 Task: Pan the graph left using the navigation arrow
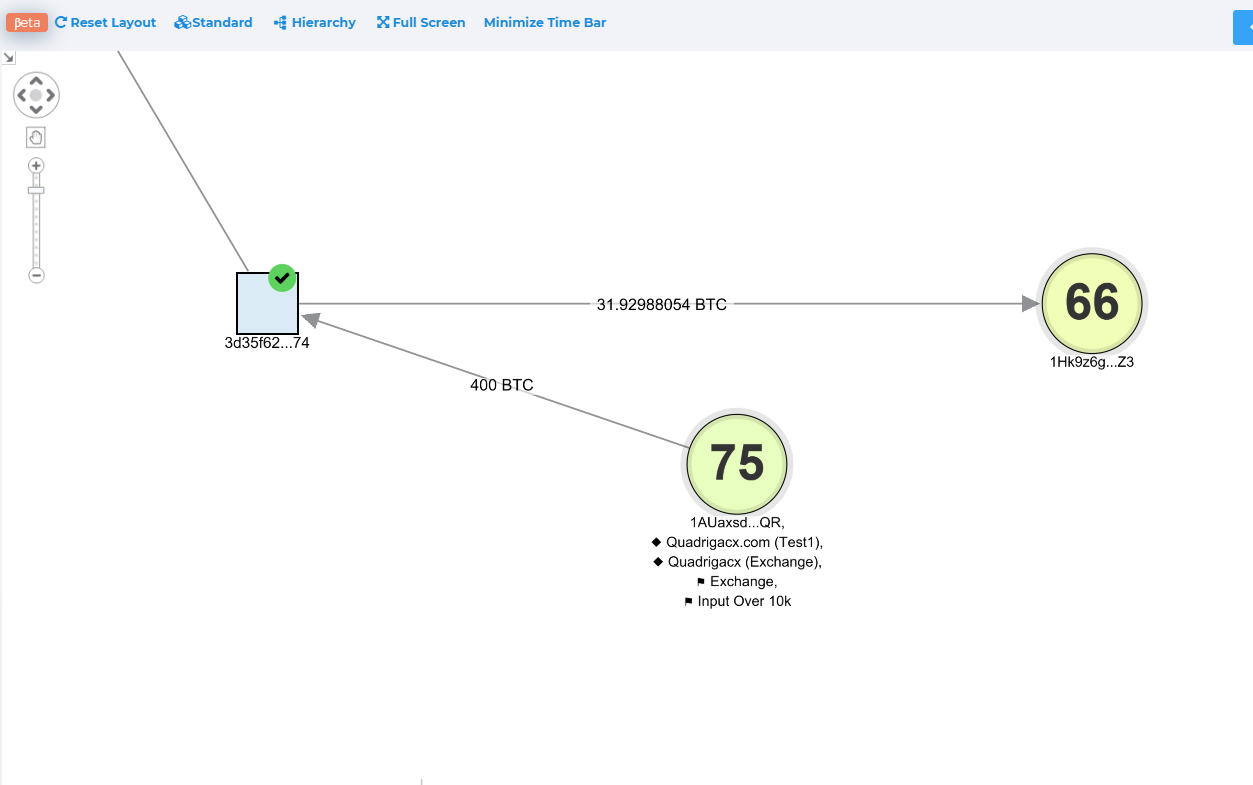(x=22, y=96)
